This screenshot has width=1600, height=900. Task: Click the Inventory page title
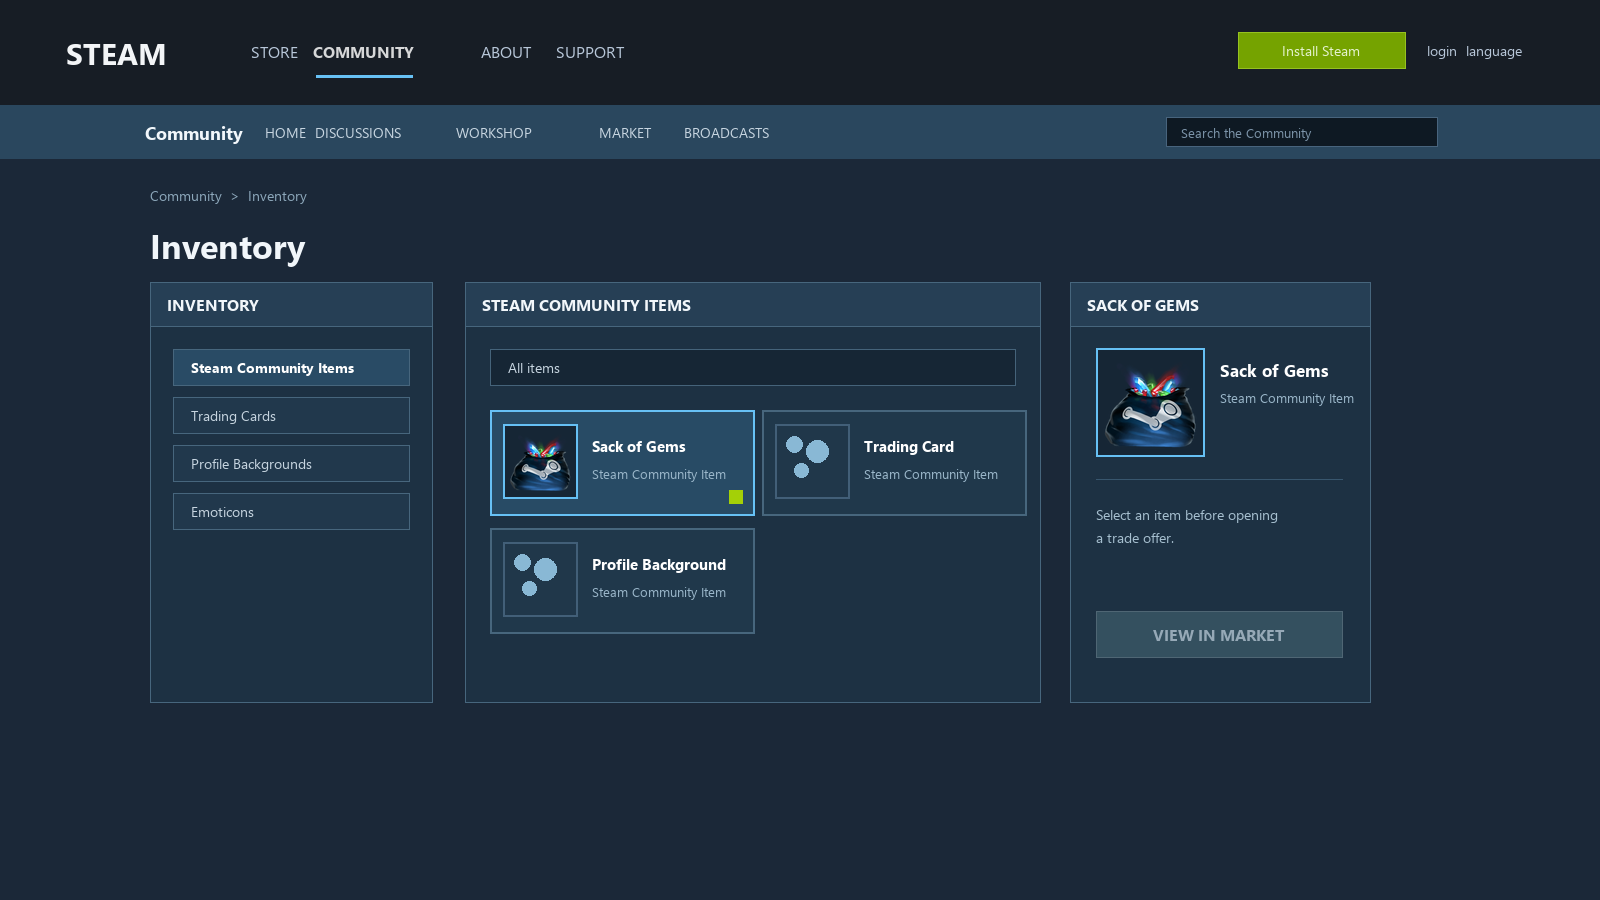[228, 247]
